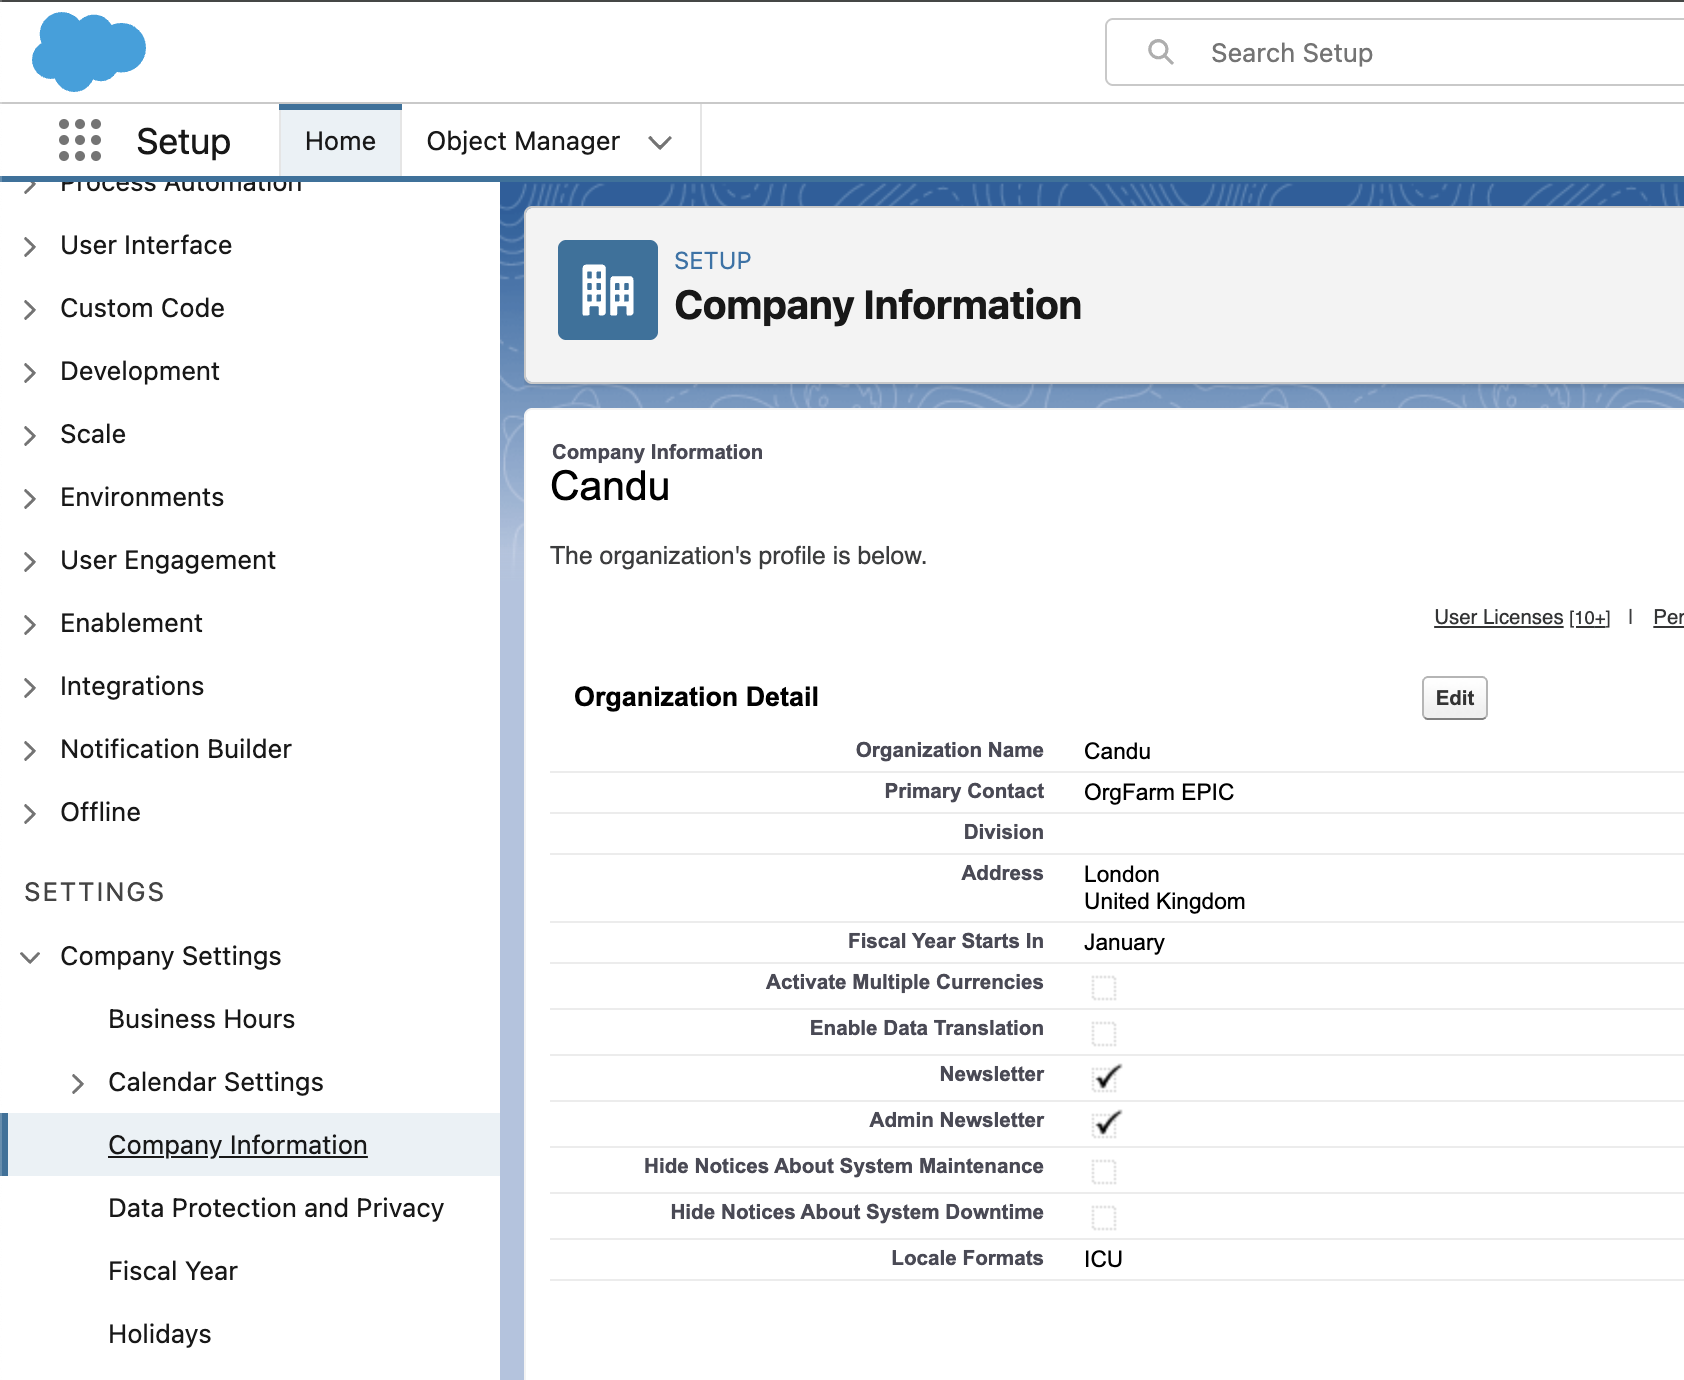This screenshot has height=1380, width=1684.
Task: Expand the Development section
Action: click(30, 372)
